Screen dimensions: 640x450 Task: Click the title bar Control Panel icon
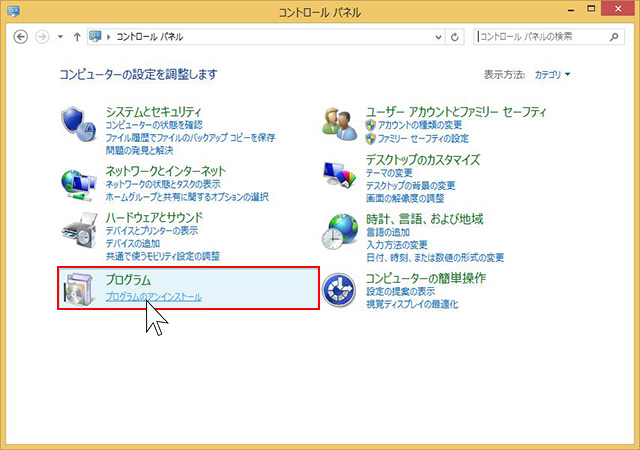pyautogui.click(x=13, y=11)
